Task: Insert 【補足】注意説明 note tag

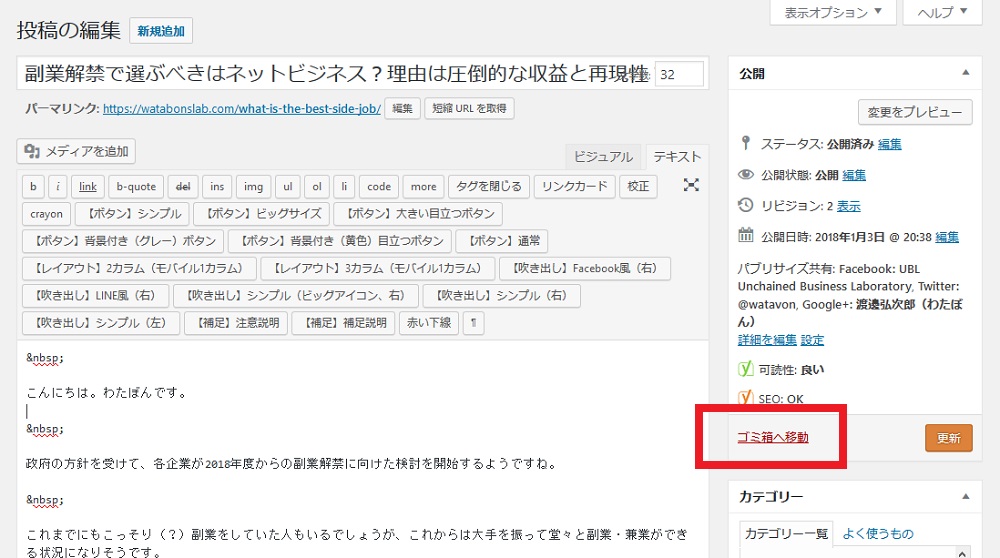Action: 236,323
